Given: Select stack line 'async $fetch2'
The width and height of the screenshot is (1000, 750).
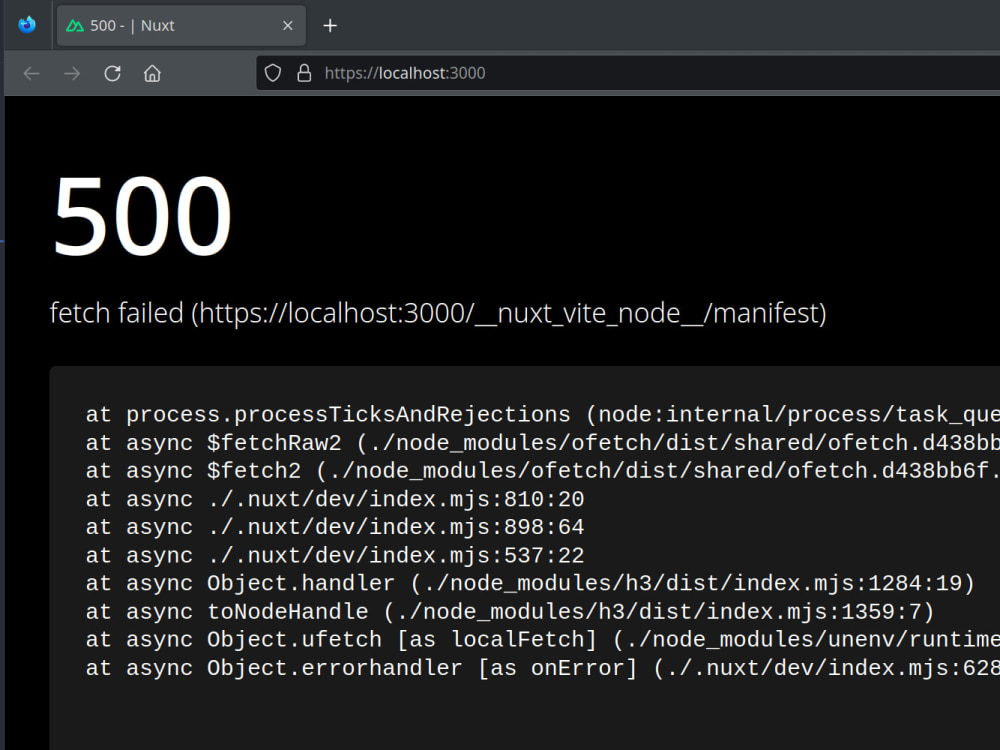Looking at the screenshot, I should pyautogui.click(x=543, y=471).
